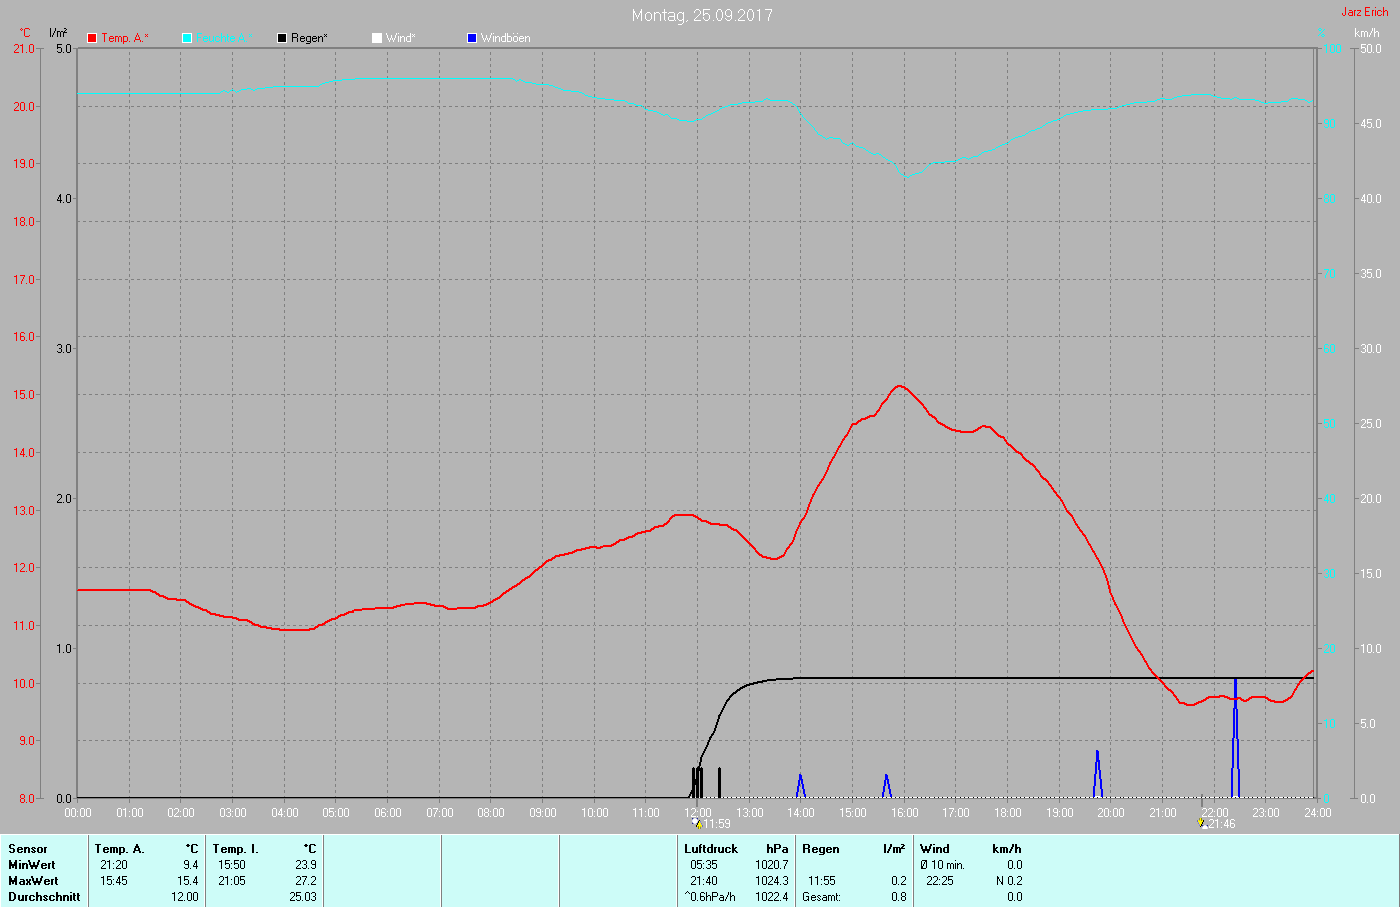Click the Montag, 25.09.2017 chart title
1400x907 pixels.
tap(702, 15)
